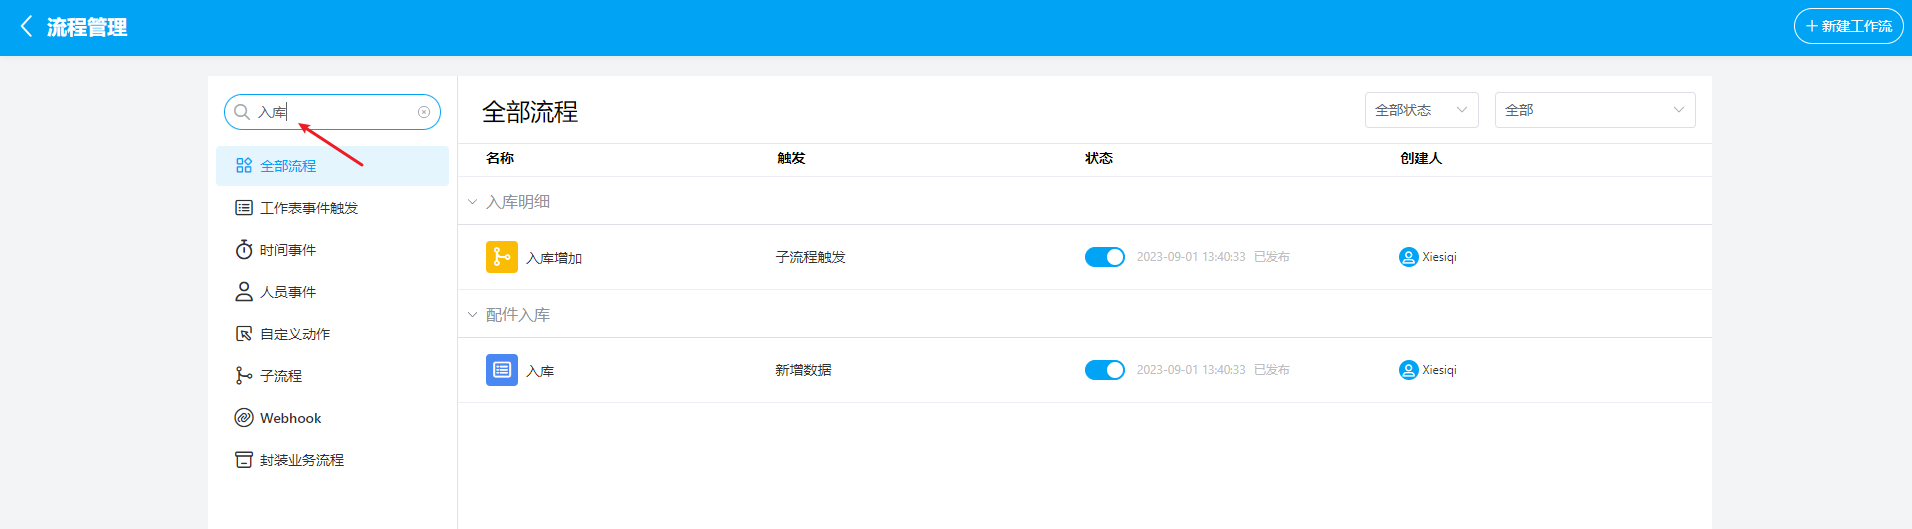The image size is (1912, 529).
Task: Toggle off the 入库增加 workflow switch
Action: coord(1105,257)
